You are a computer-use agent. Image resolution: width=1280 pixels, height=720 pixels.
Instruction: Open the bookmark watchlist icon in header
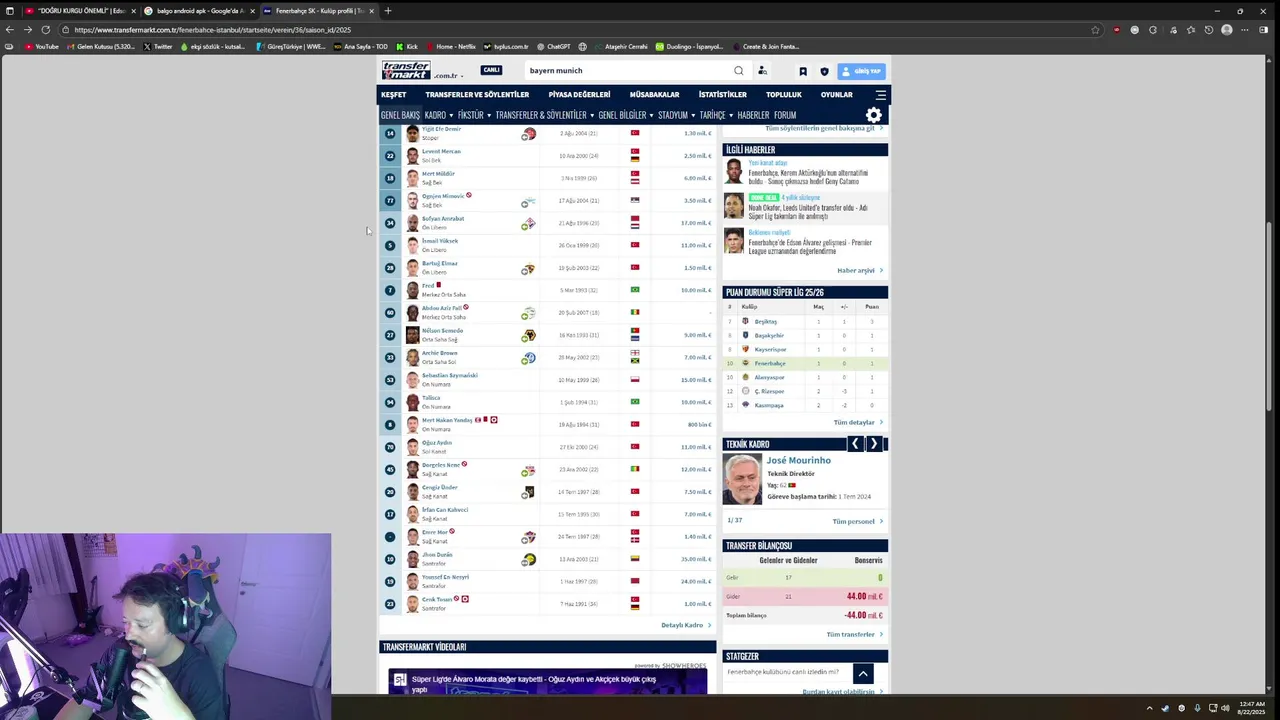[803, 72]
